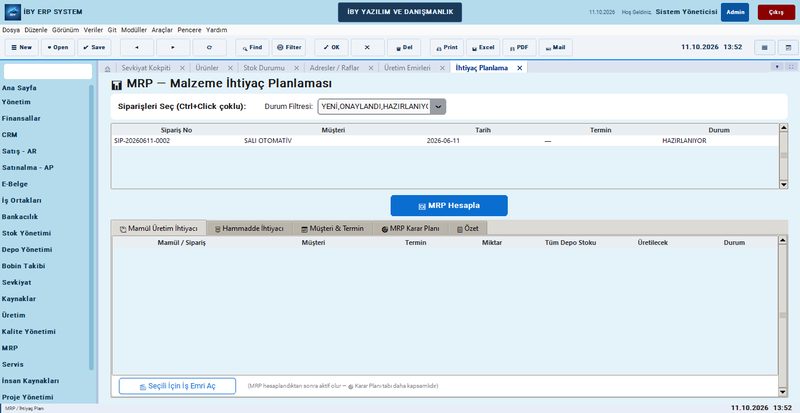This screenshot has width=800, height=413.
Task: Open the home tab icon
Action: [x=107, y=68]
